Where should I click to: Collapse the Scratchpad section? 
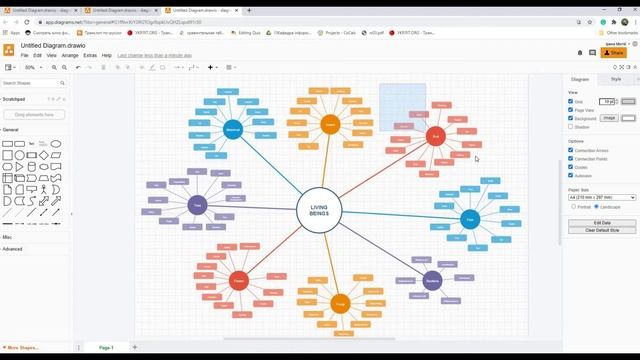click(x=13, y=99)
